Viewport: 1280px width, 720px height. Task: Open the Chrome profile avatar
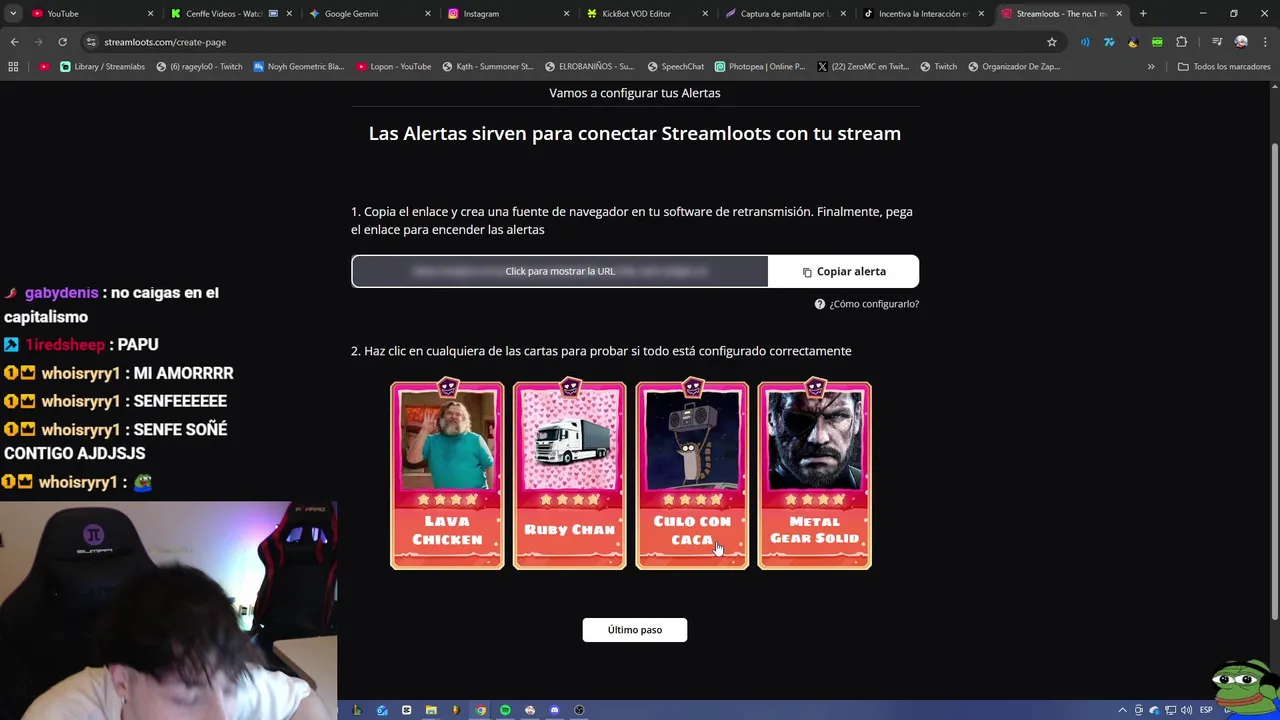(x=1241, y=42)
